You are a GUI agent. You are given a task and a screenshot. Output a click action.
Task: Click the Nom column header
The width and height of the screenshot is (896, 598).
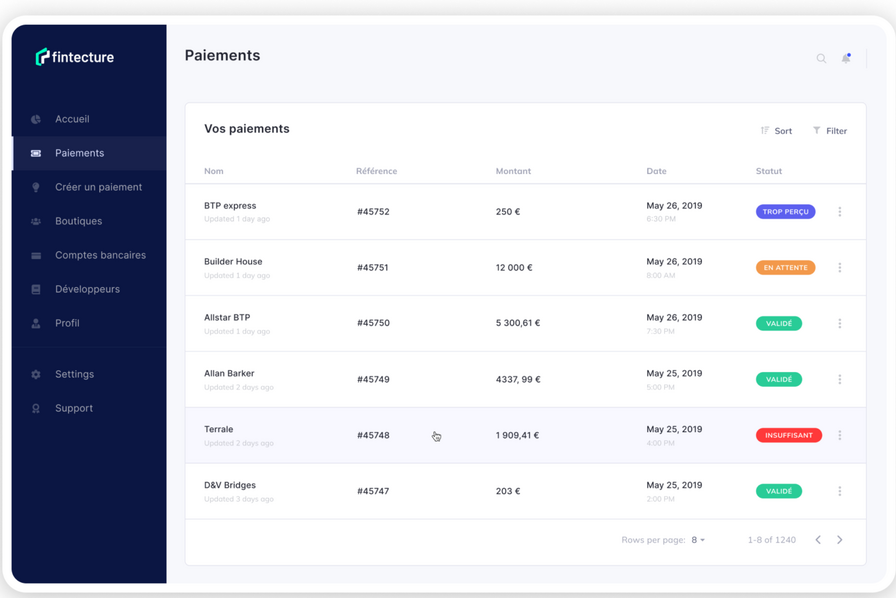pos(214,171)
